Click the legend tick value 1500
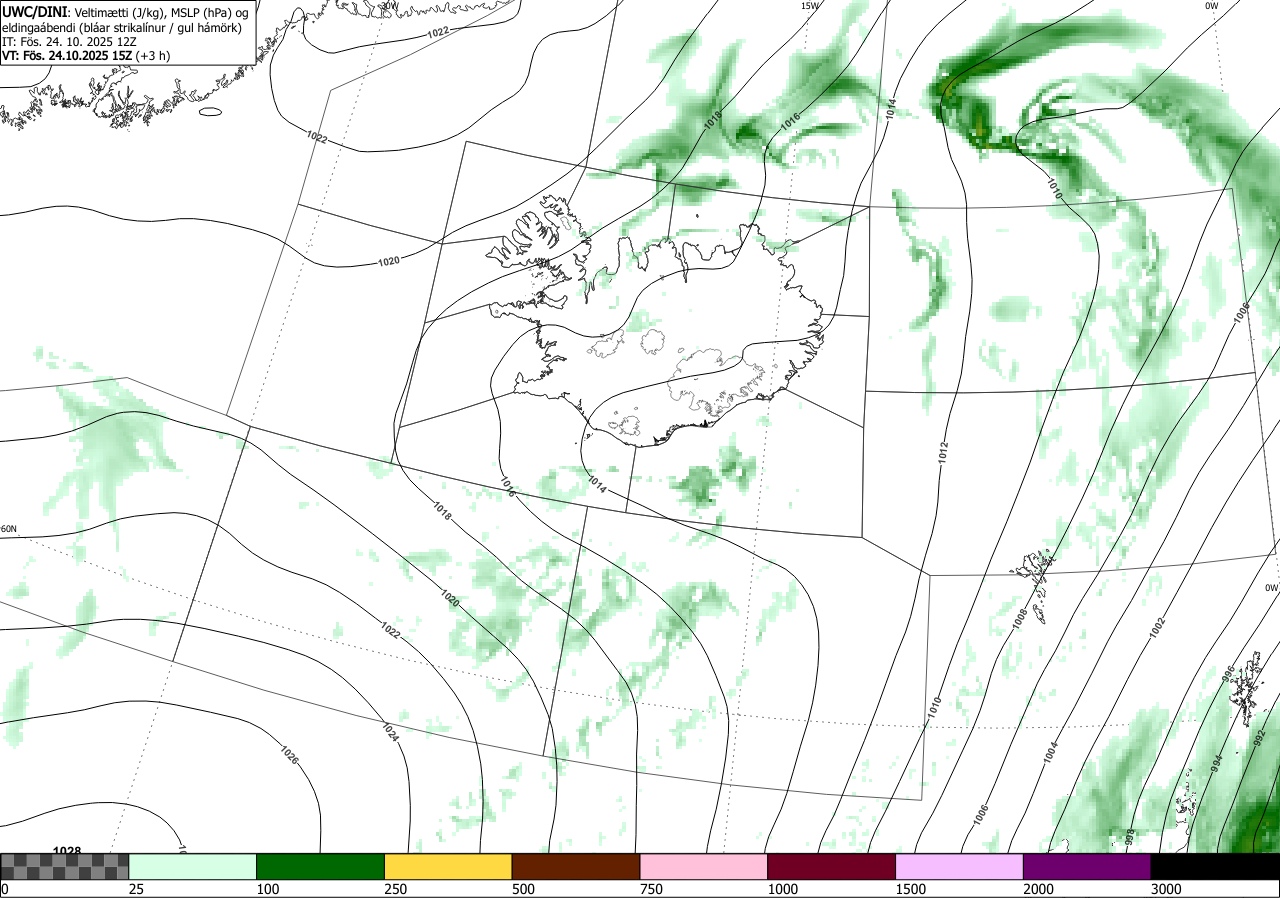Screen dimensions: 1280x898 click(911, 889)
